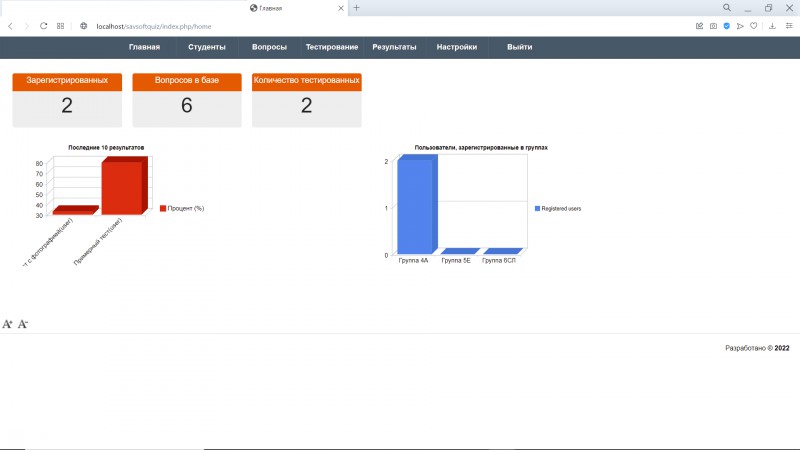The image size is (800, 450).
Task: Click Выйти to log out
Action: click(519, 47)
